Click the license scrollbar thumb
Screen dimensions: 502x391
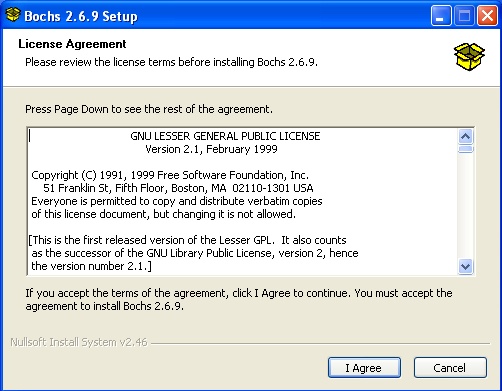coord(465,149)
